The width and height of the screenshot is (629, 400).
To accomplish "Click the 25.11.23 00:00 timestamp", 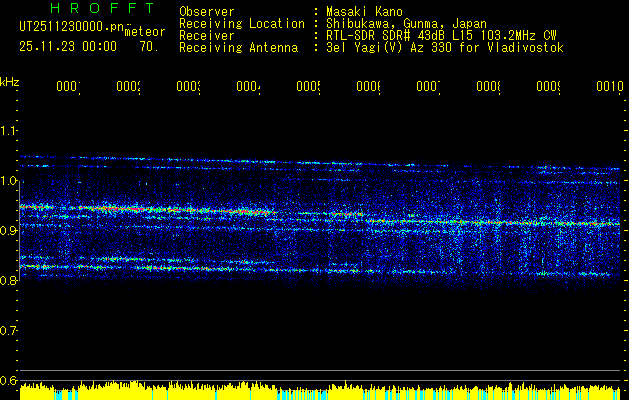I will pyautogui.click(x=68, y=47).
